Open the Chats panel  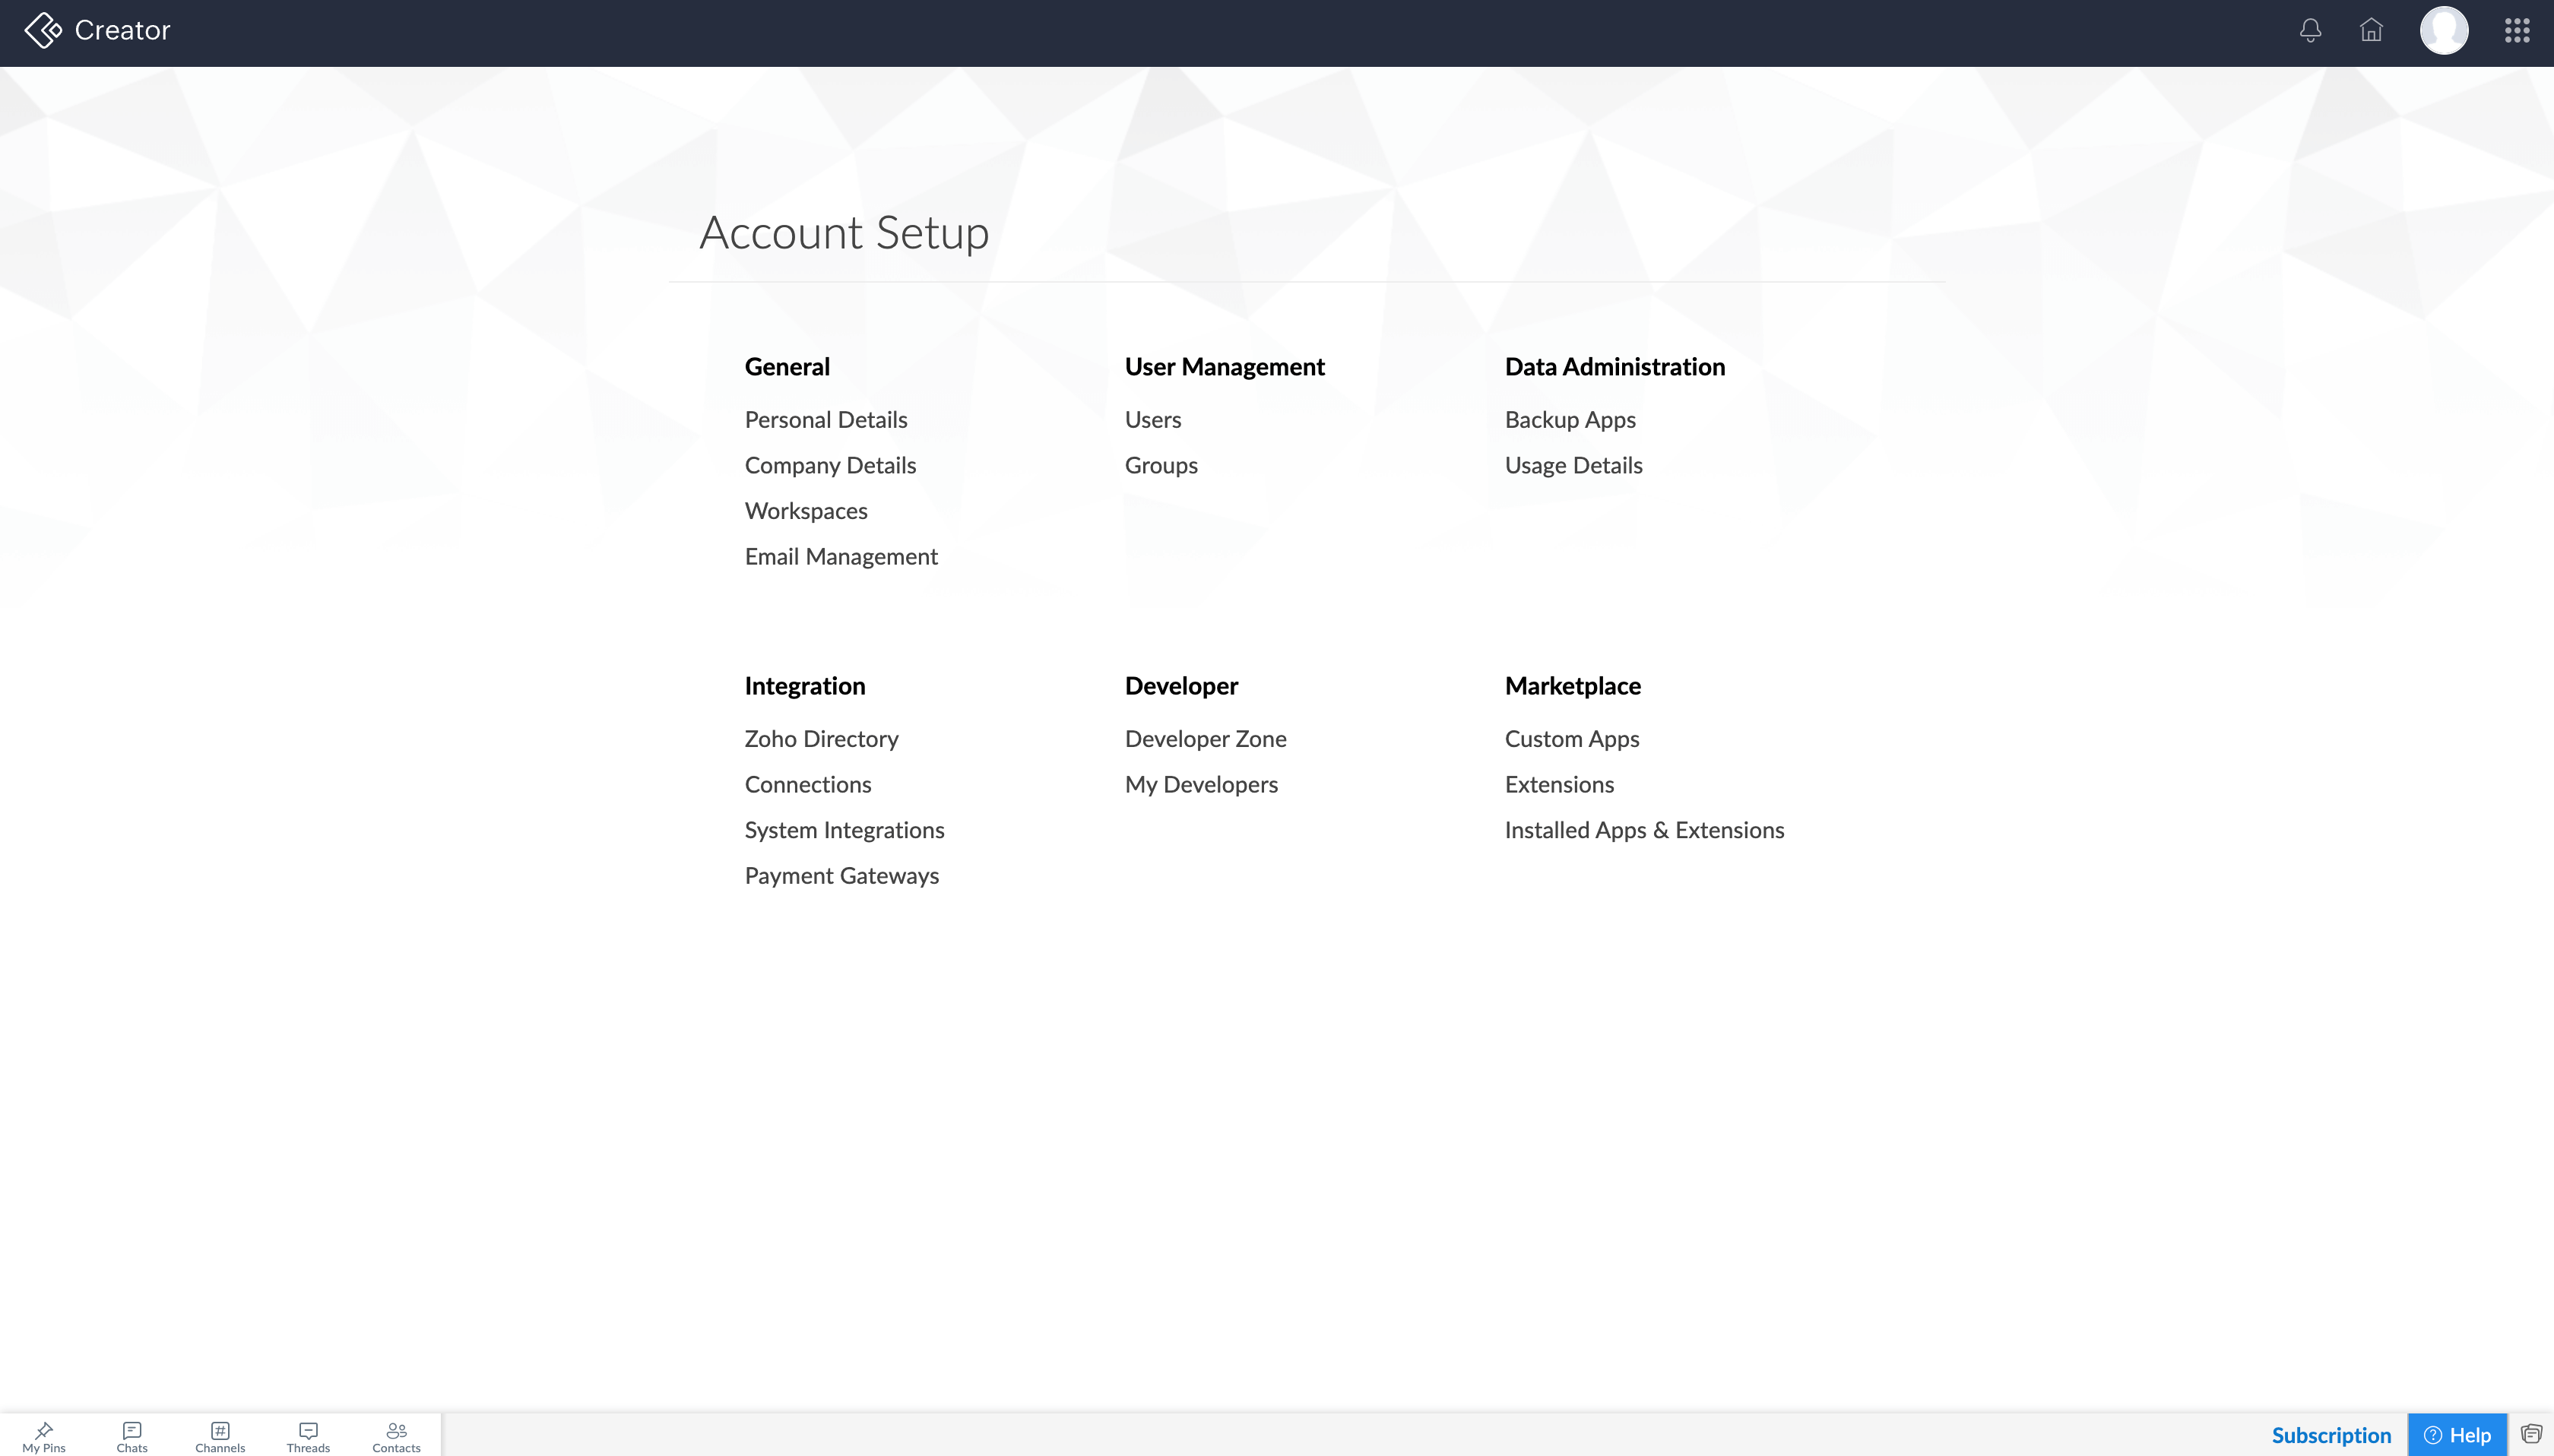point(132,1436)
